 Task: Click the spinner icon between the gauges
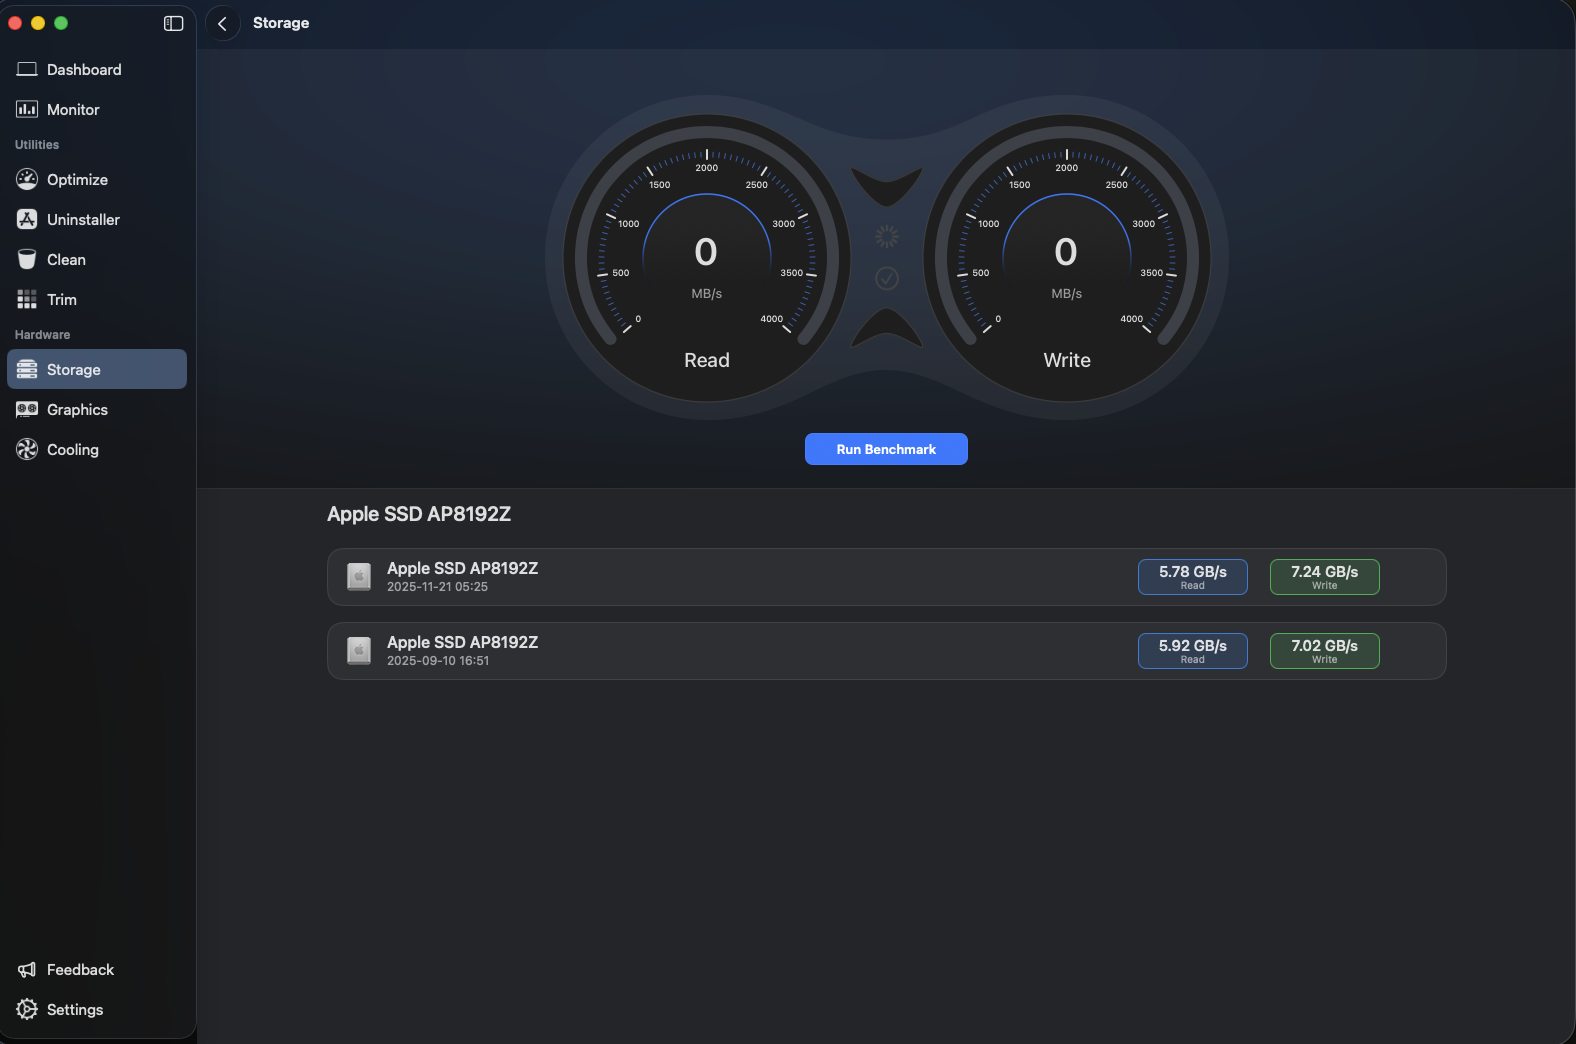pos(887,236)
